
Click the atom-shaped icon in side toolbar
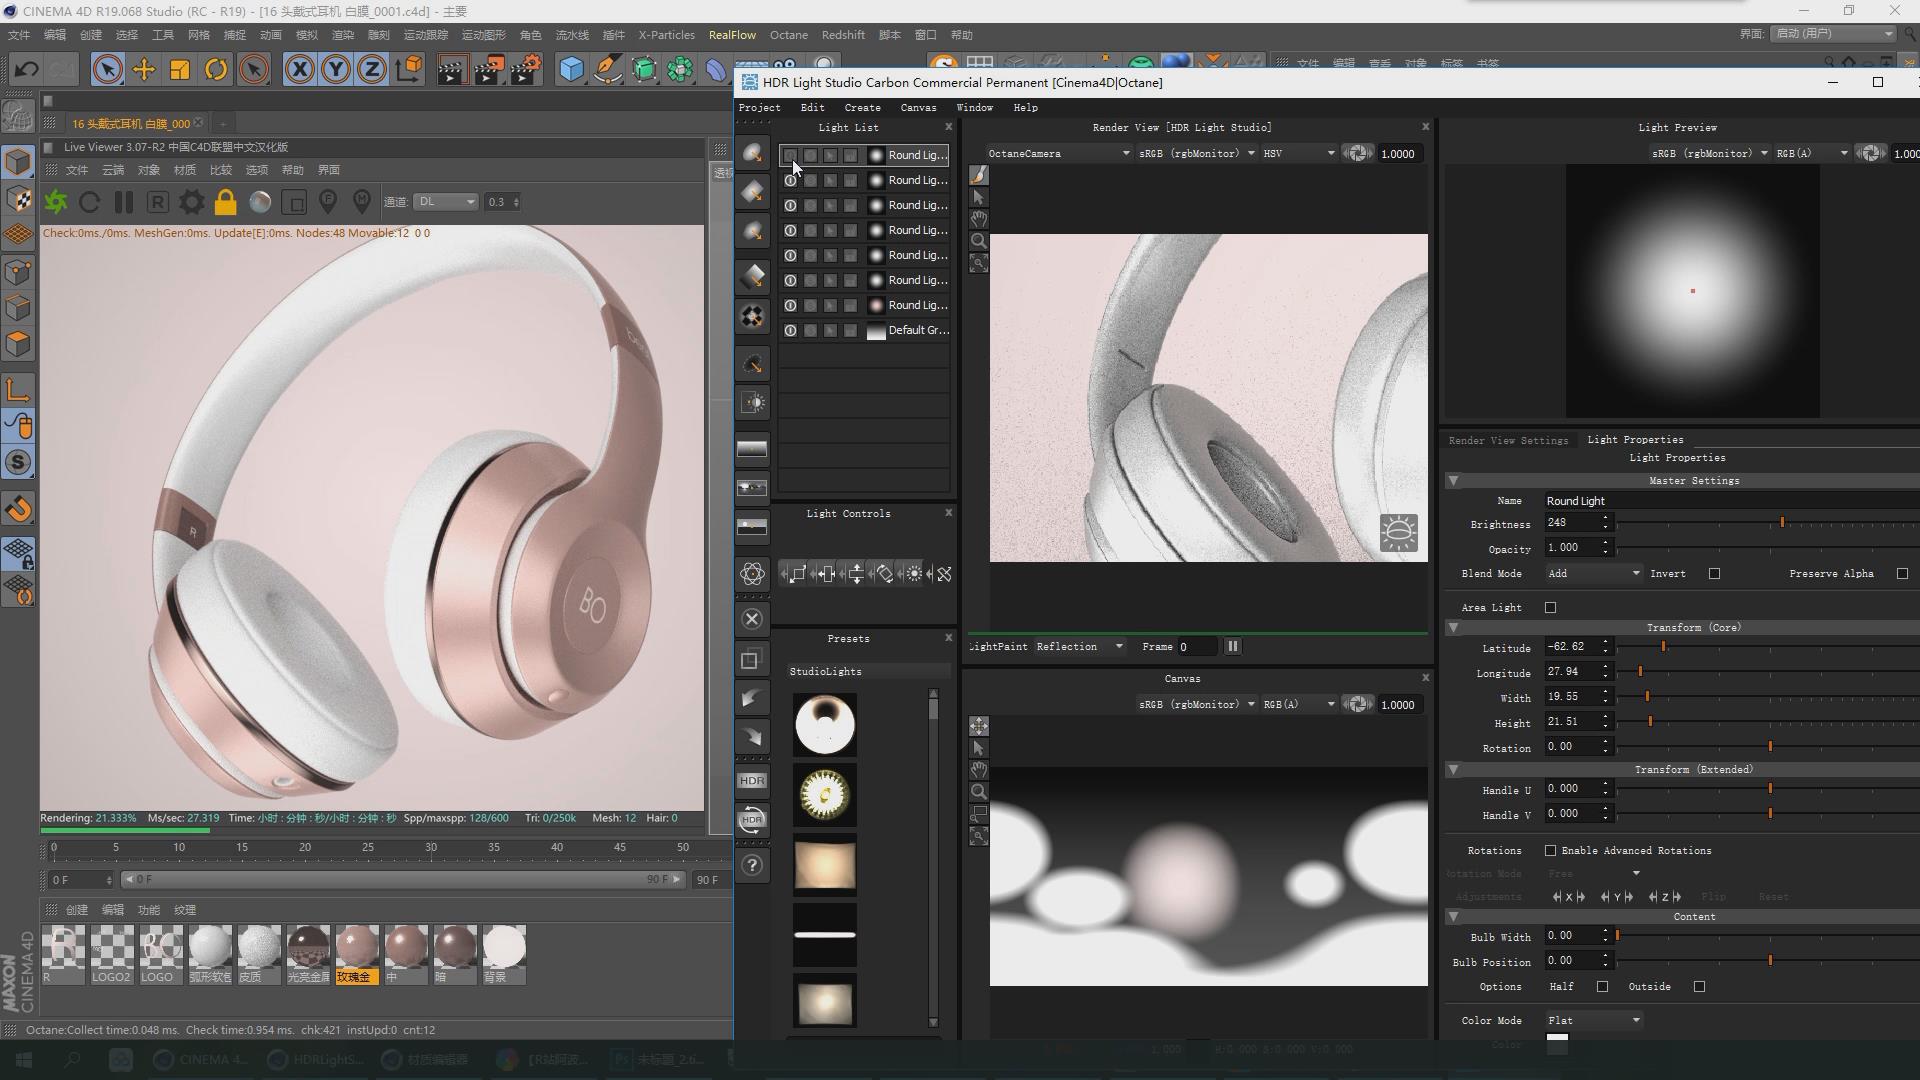click(753, 574)
